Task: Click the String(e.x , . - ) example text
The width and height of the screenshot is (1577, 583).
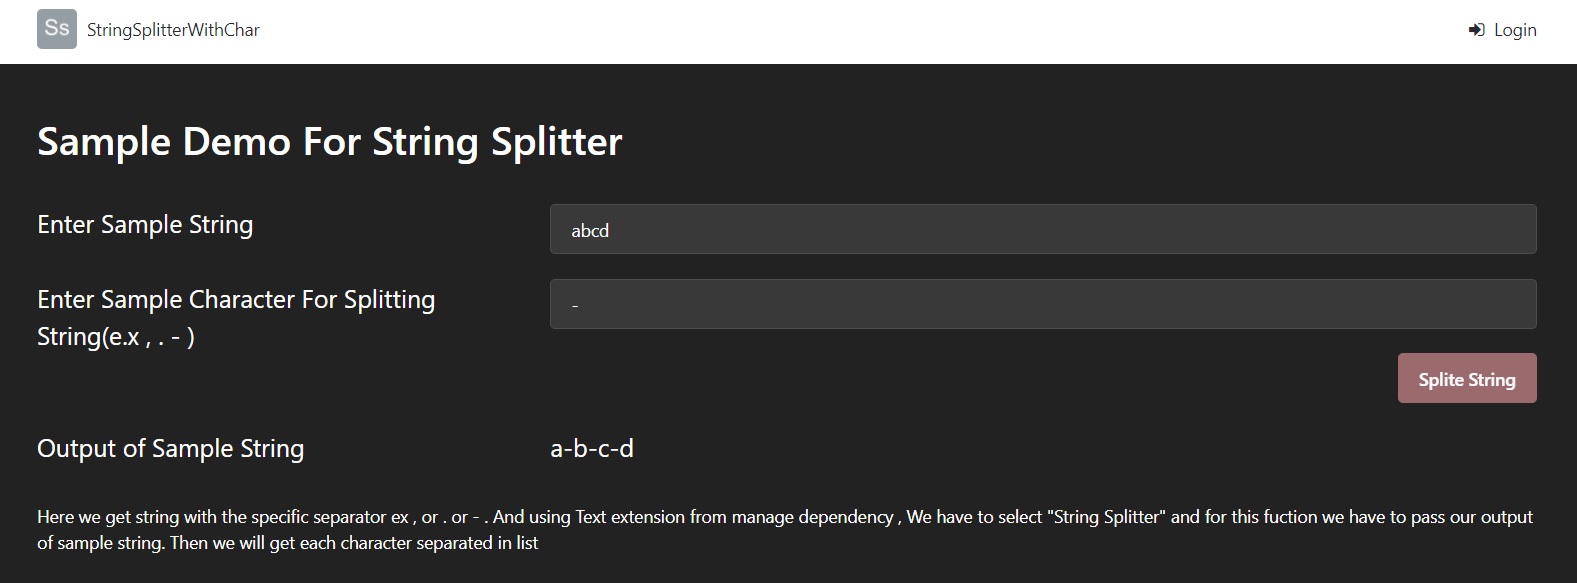Action: point(116,337)
